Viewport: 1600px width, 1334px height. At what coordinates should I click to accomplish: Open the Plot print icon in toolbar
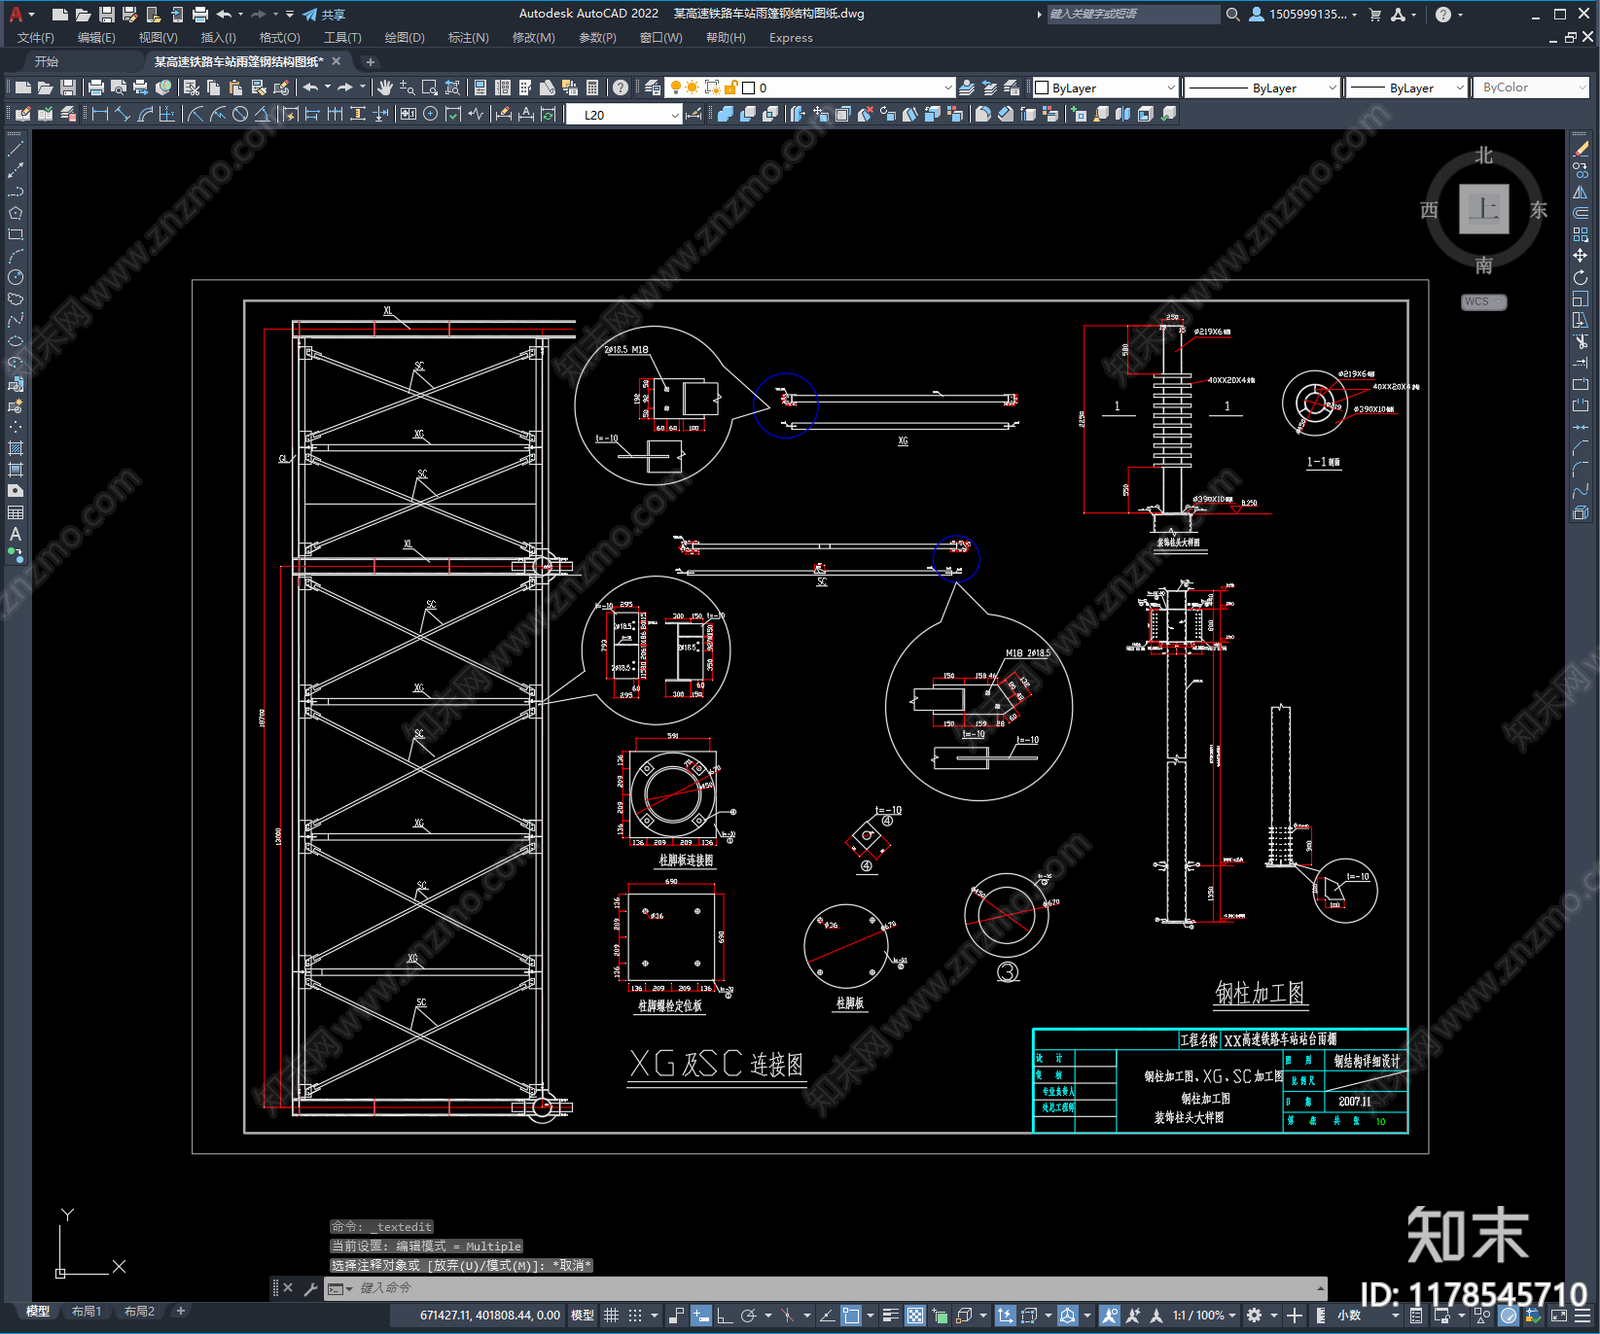tap(96, 88)
